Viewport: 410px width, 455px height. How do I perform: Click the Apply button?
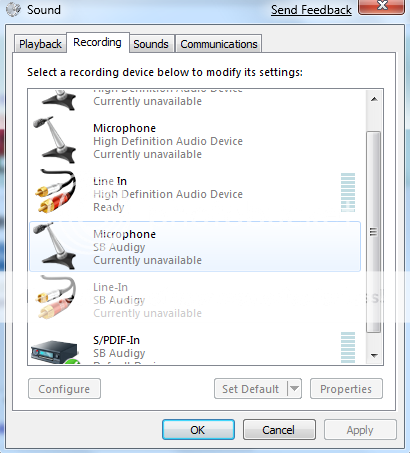point(360,430)
